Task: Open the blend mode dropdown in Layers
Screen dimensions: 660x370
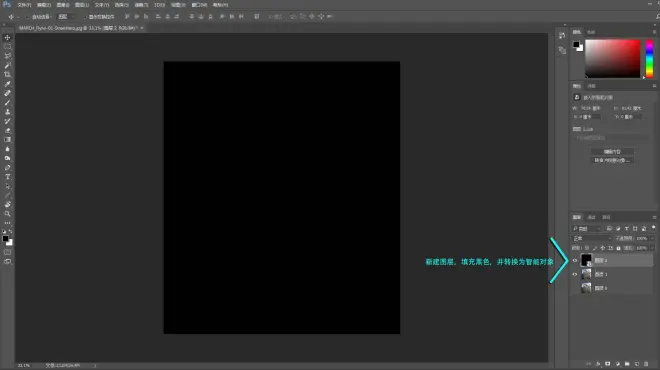Action: click(592, 238)
